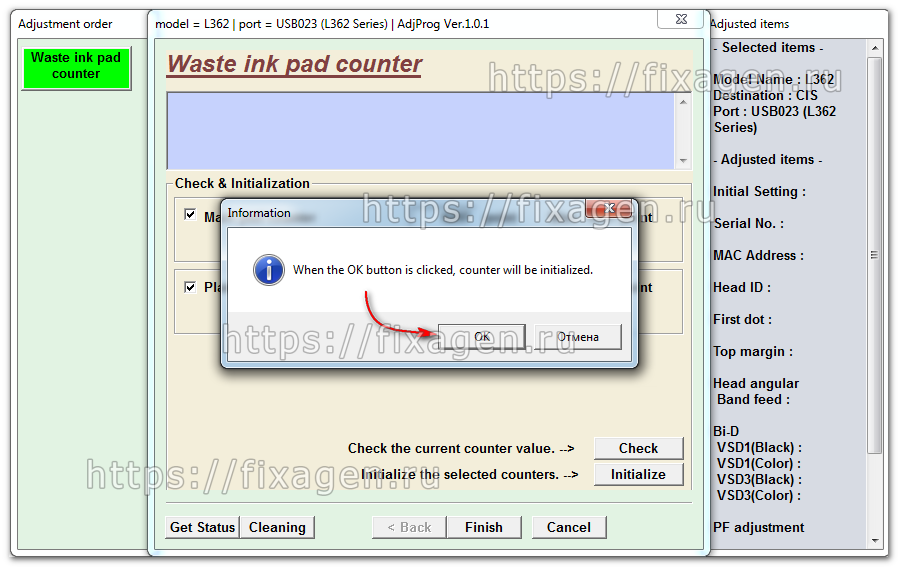Click the blue information icon in dialog
This screenshot has height=567, width=898.
[268, 269]
